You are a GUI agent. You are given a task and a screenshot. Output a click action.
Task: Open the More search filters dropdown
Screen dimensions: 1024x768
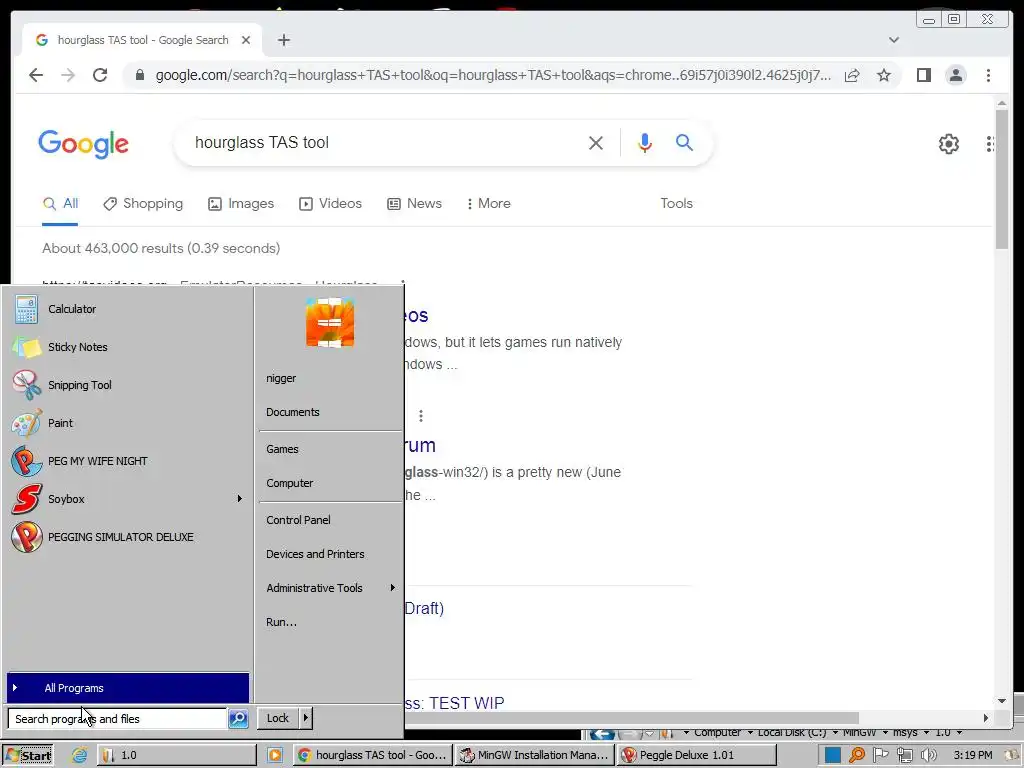click(x=488, y=203)
